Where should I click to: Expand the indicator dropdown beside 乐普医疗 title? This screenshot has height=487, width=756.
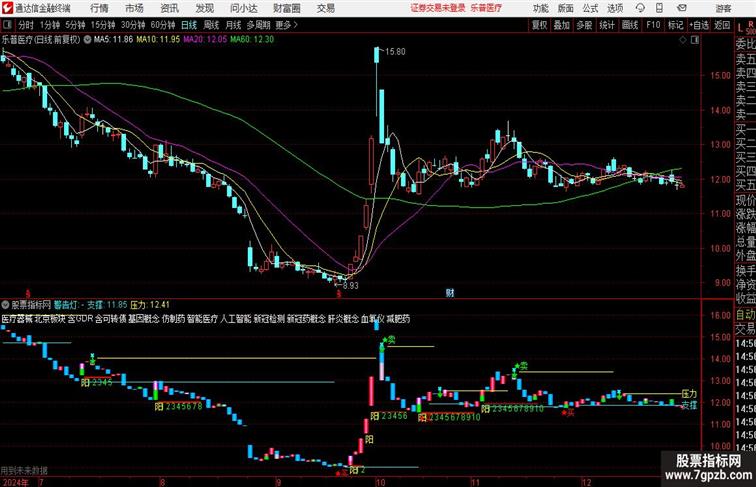87,40
